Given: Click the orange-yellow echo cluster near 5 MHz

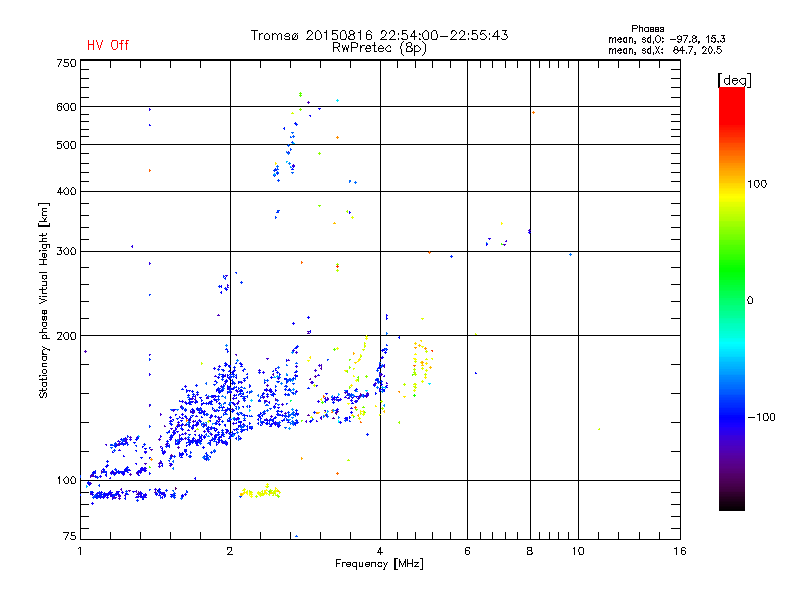Looking at the screenshot, I should click(x=423, y=366).
